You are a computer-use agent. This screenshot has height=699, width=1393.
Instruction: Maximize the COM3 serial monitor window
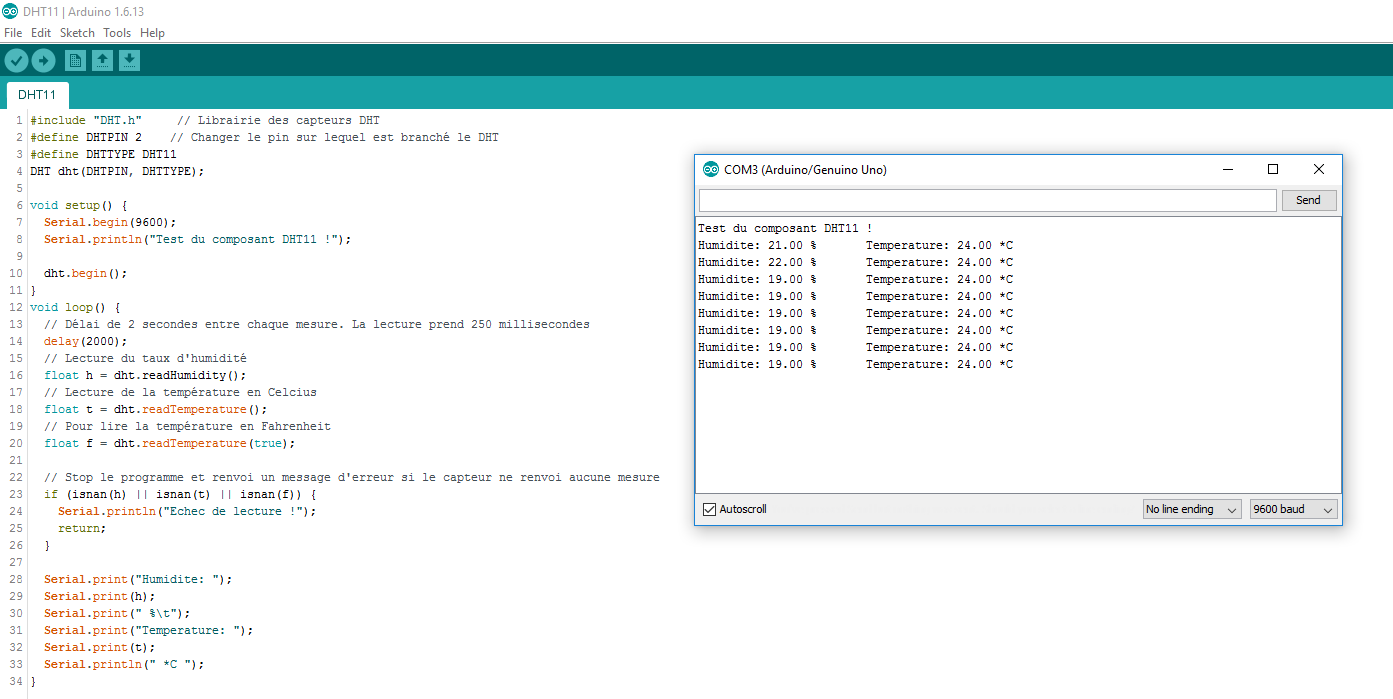click(x=1273, y=169)
